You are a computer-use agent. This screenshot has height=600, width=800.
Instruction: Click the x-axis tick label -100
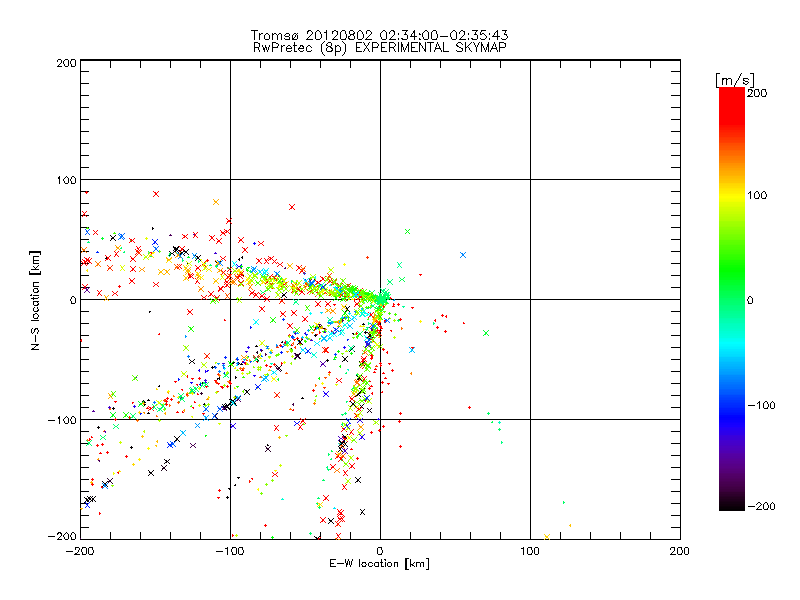coord(230,549)
